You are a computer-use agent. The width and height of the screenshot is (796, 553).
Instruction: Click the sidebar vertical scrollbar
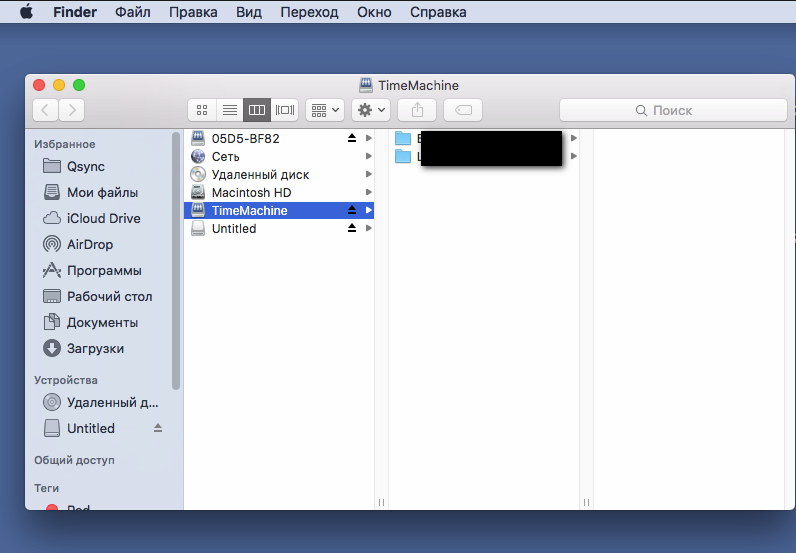[176, 260]
